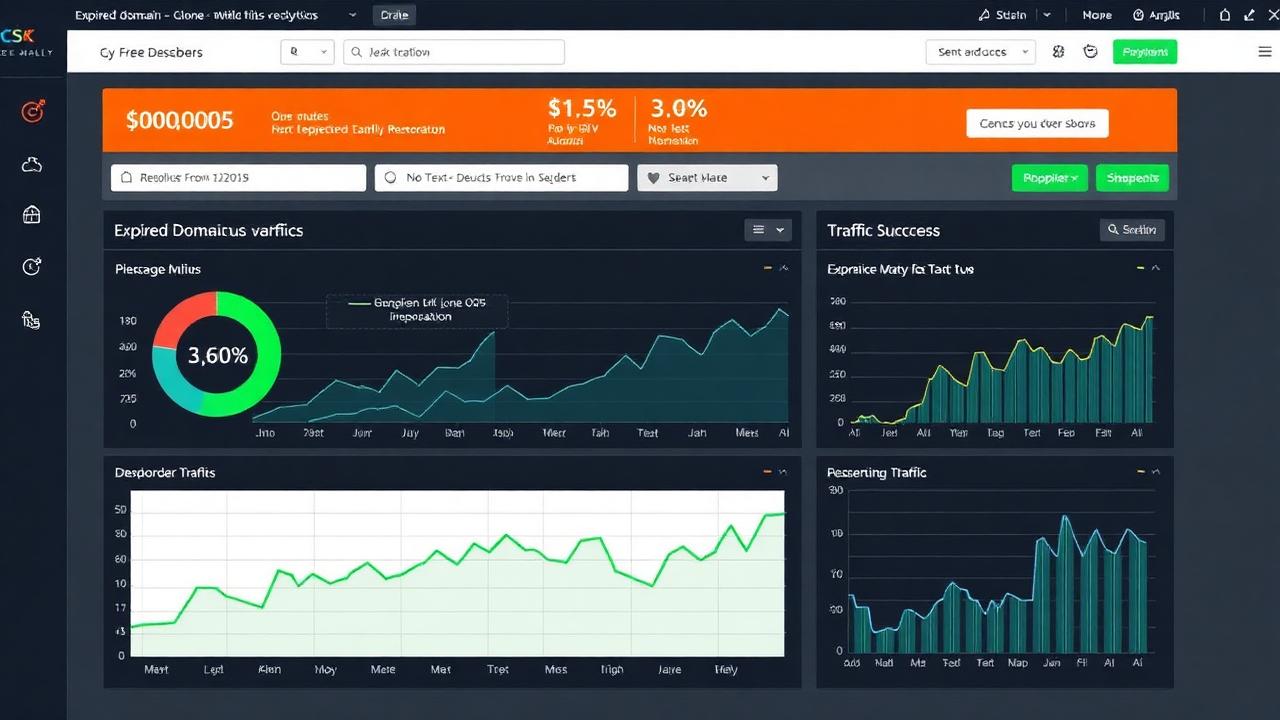Select the Crate tab in title bar
This screenshot has height=720, width=1280.
click(394, 15)
